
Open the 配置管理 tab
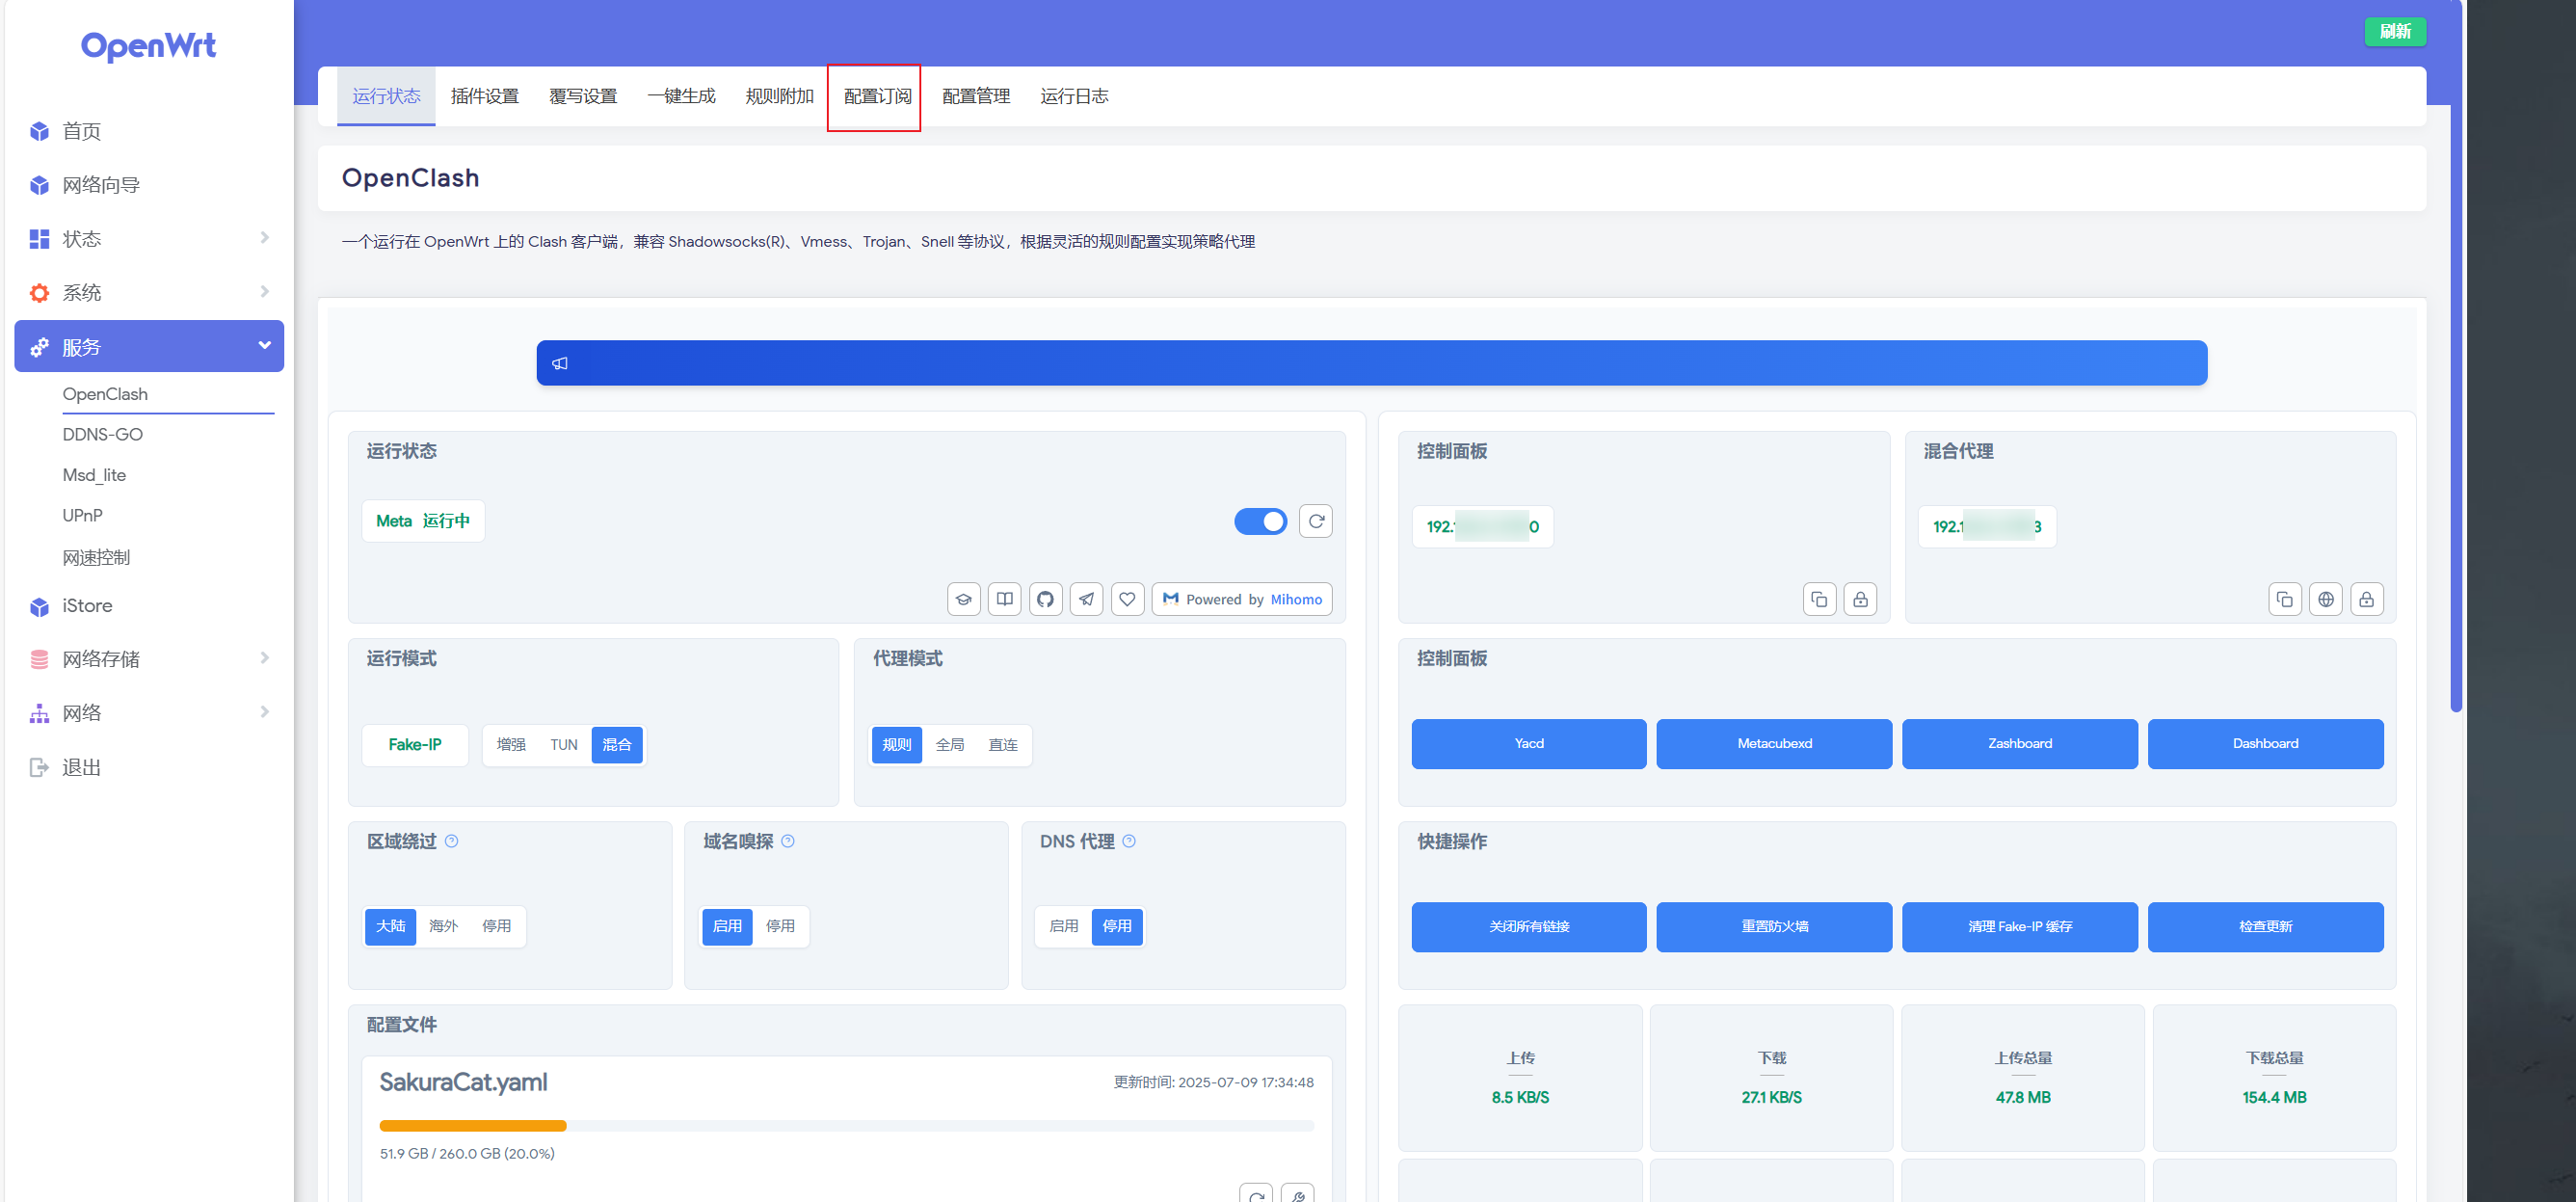976,96
